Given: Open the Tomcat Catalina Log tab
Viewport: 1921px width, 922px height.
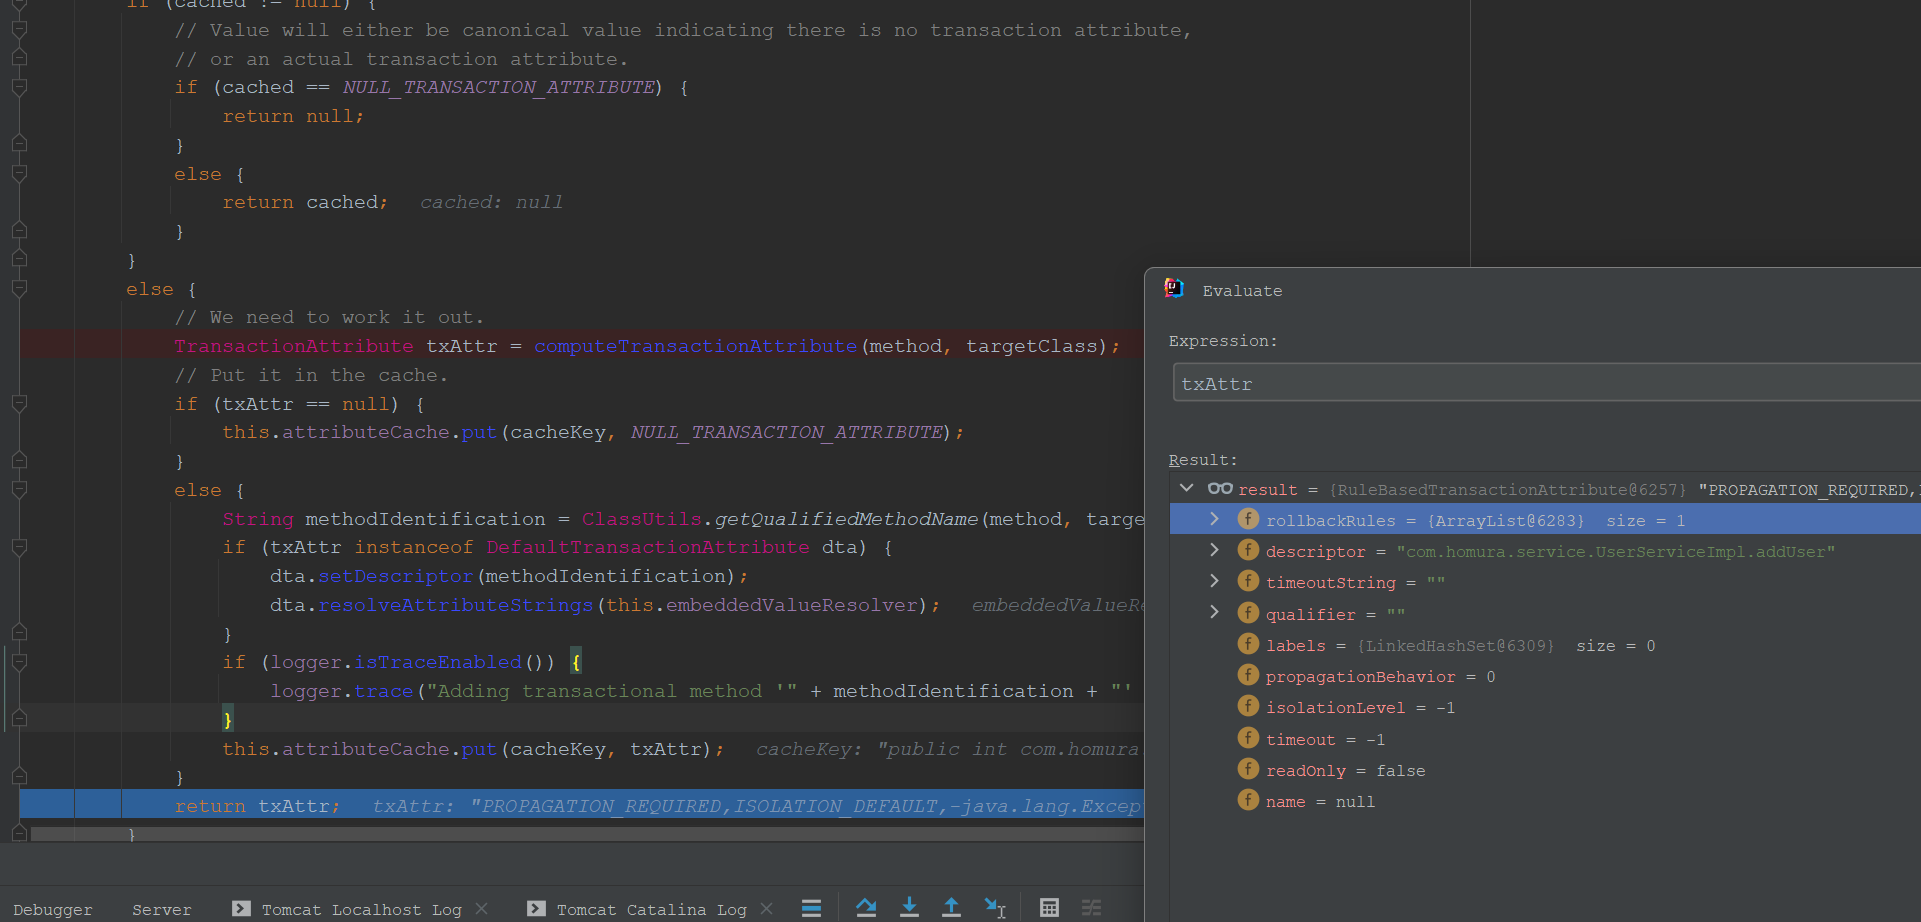Looking at the screenshot, I should (x=651, y=909).
